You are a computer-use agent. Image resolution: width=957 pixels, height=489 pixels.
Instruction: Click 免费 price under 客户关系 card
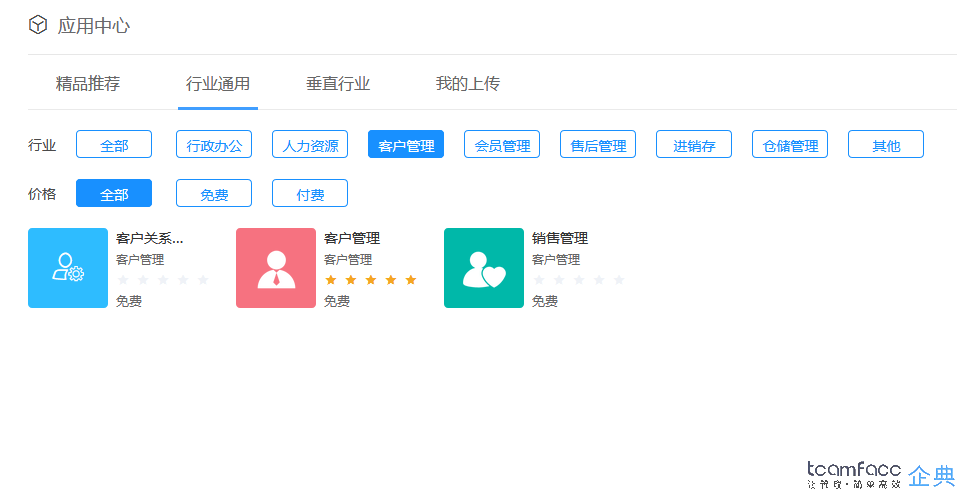129,301
